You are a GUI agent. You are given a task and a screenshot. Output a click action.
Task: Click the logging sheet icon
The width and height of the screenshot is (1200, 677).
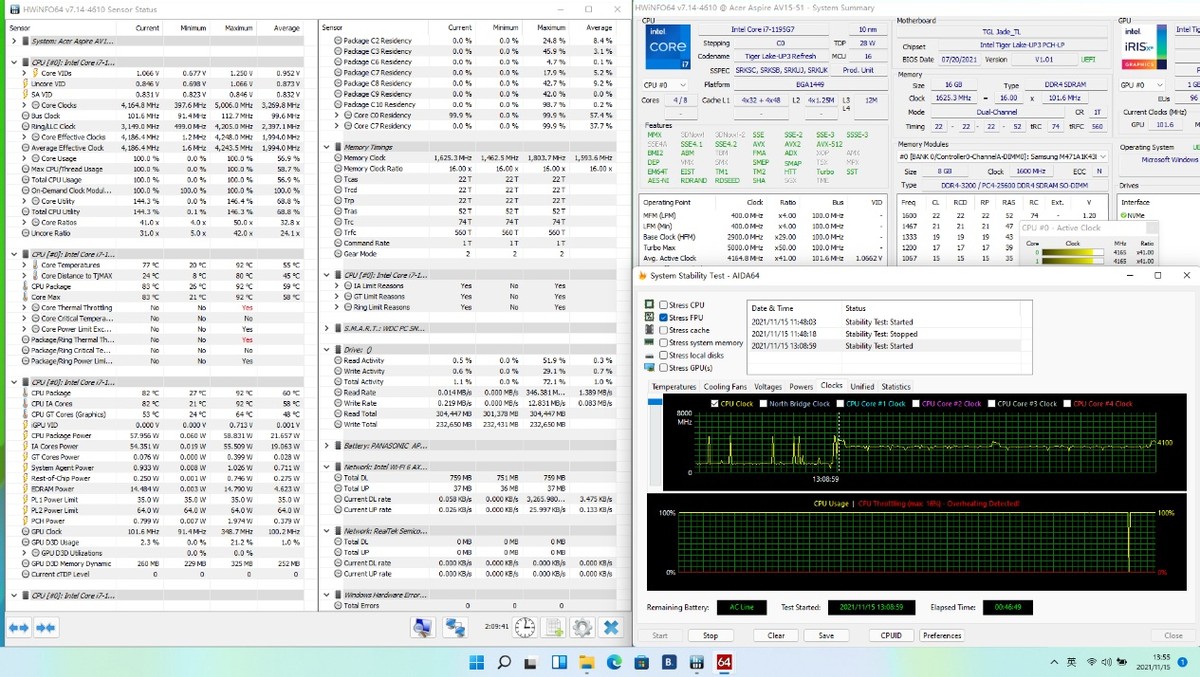coord(553,627)
